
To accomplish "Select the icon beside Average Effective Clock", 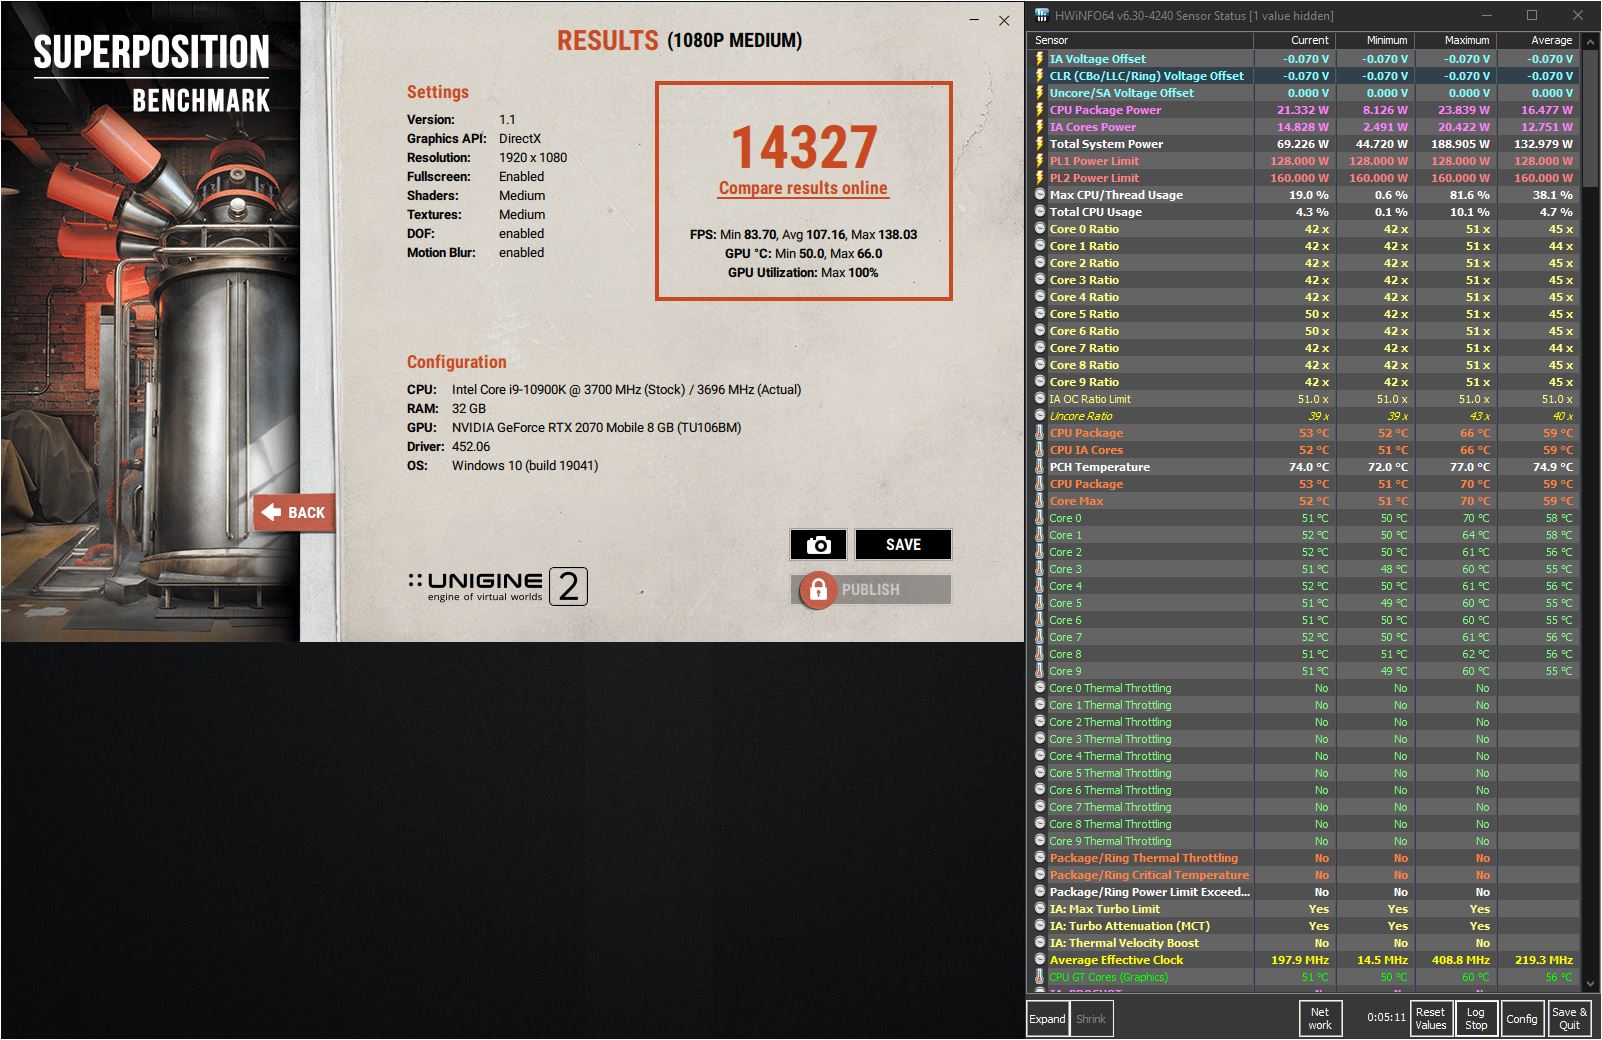I will 1039,960.
